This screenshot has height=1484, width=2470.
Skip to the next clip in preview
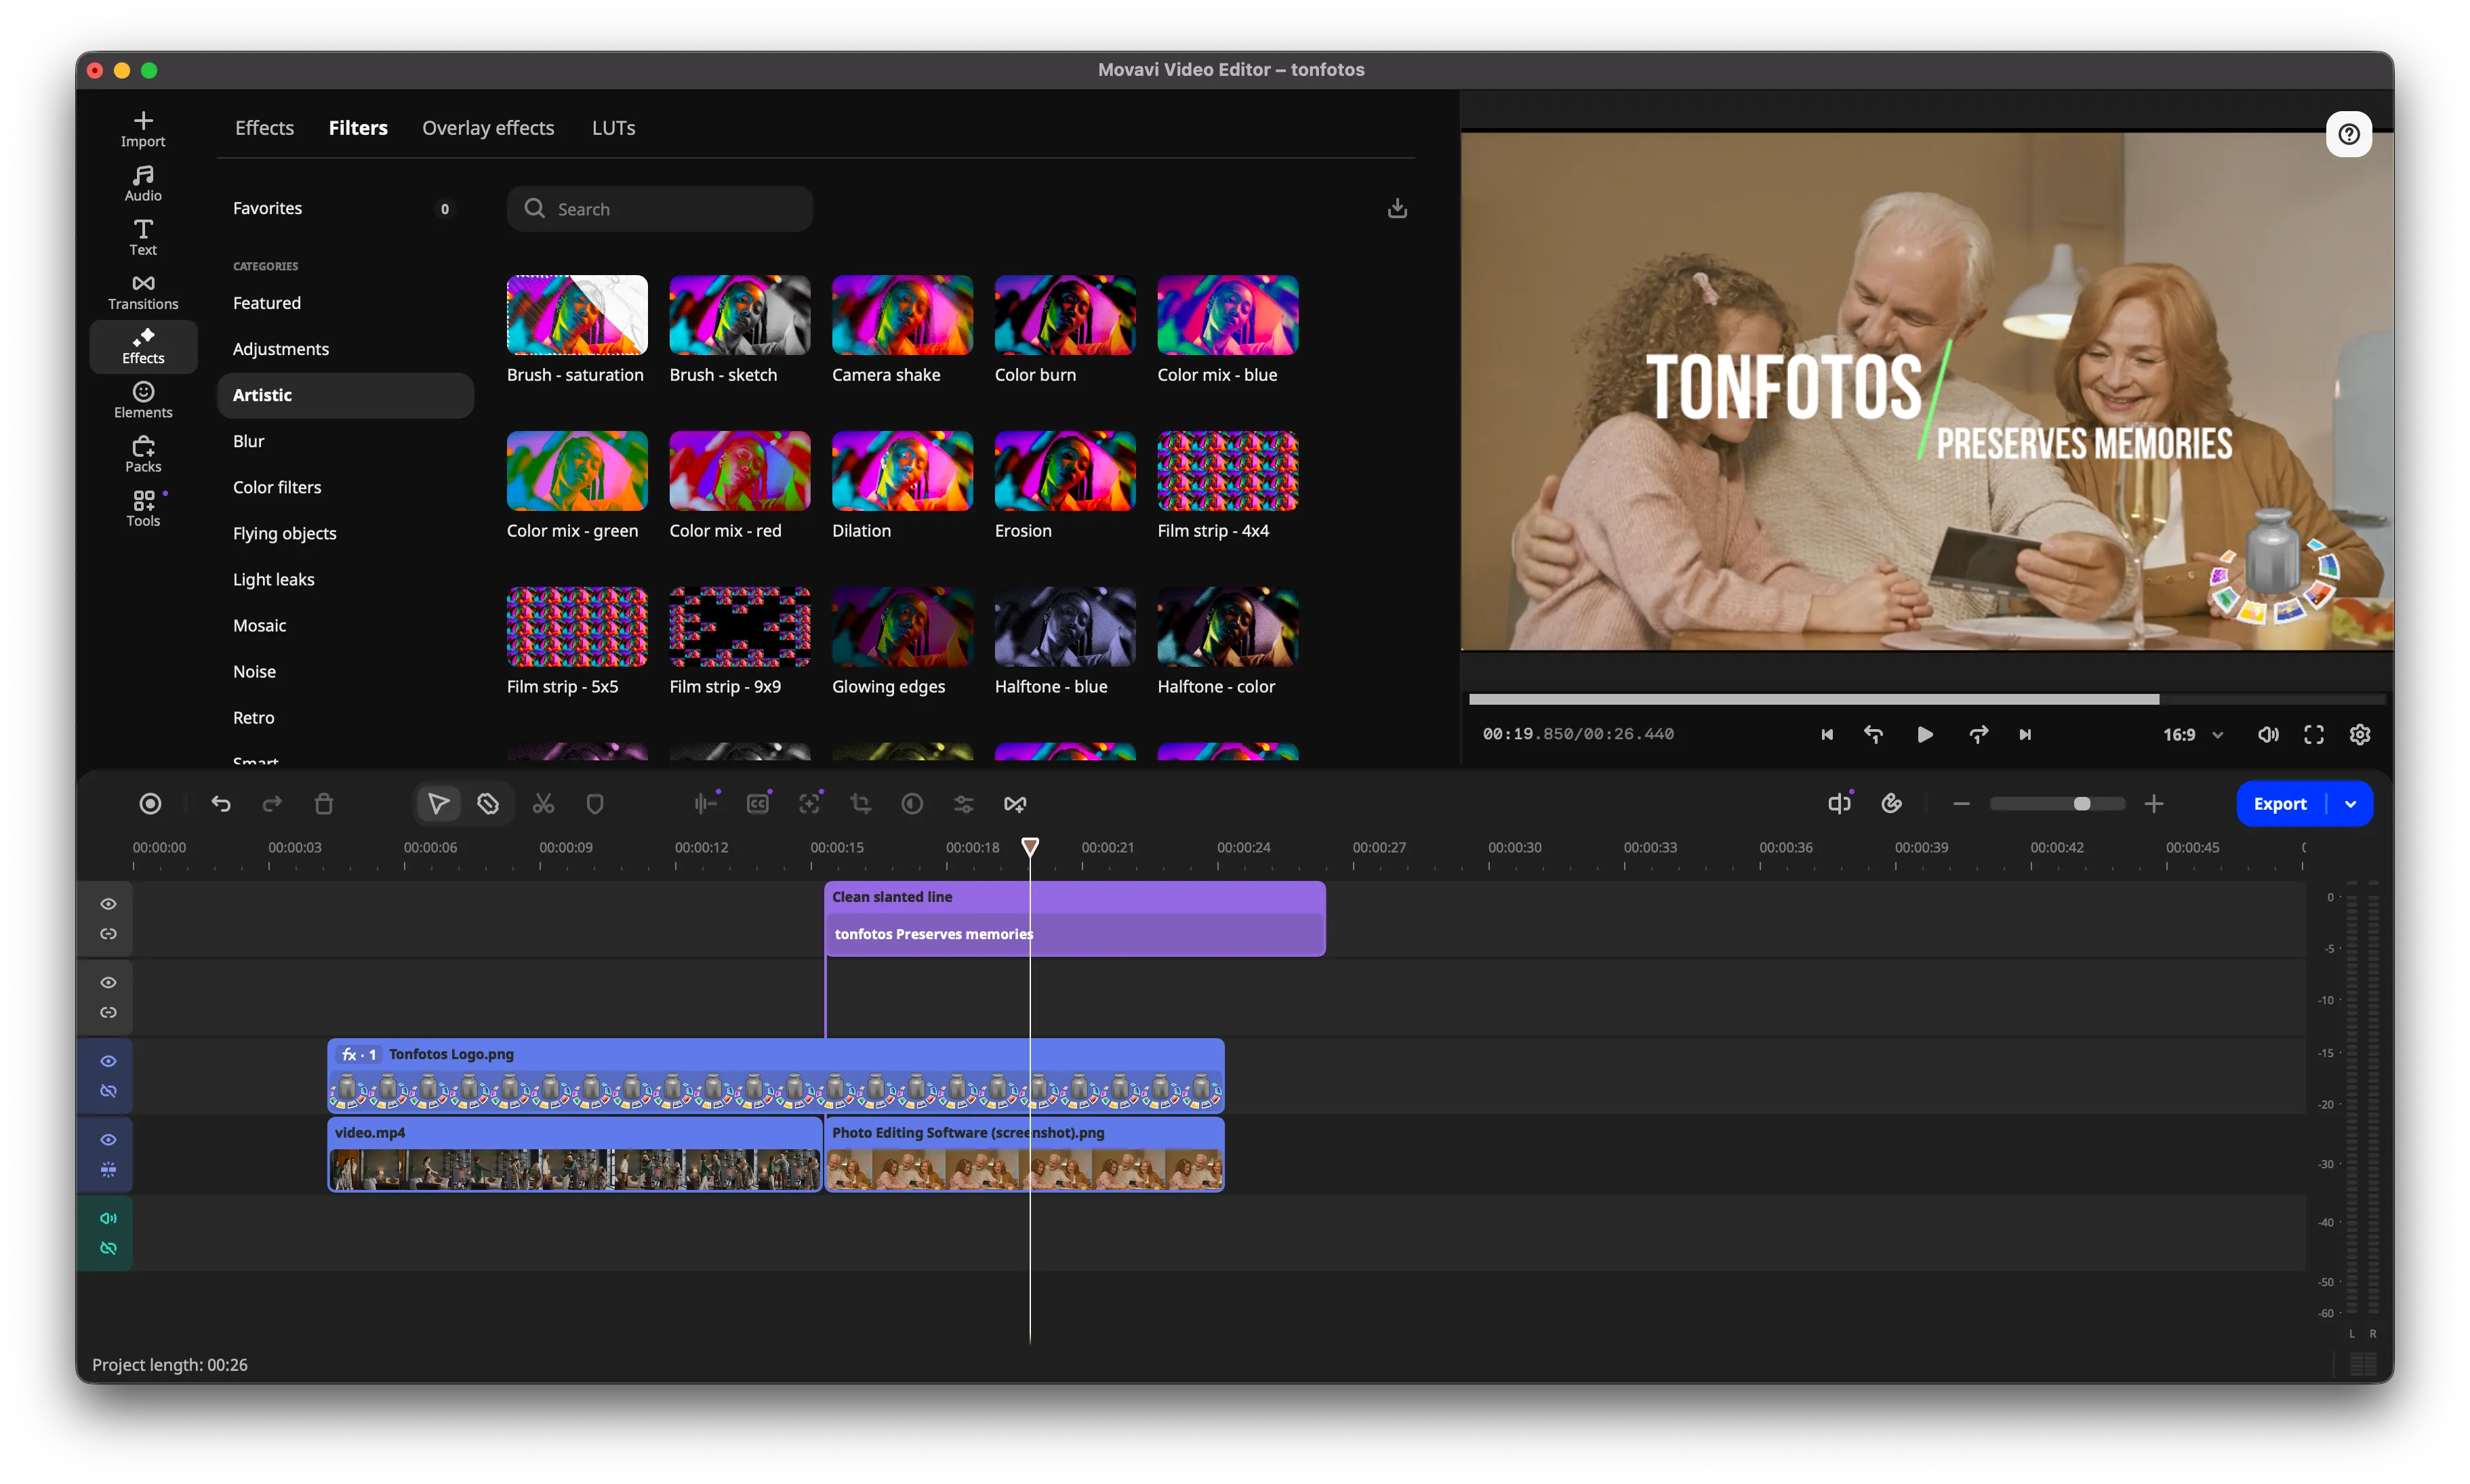[x=2025, y=735]
